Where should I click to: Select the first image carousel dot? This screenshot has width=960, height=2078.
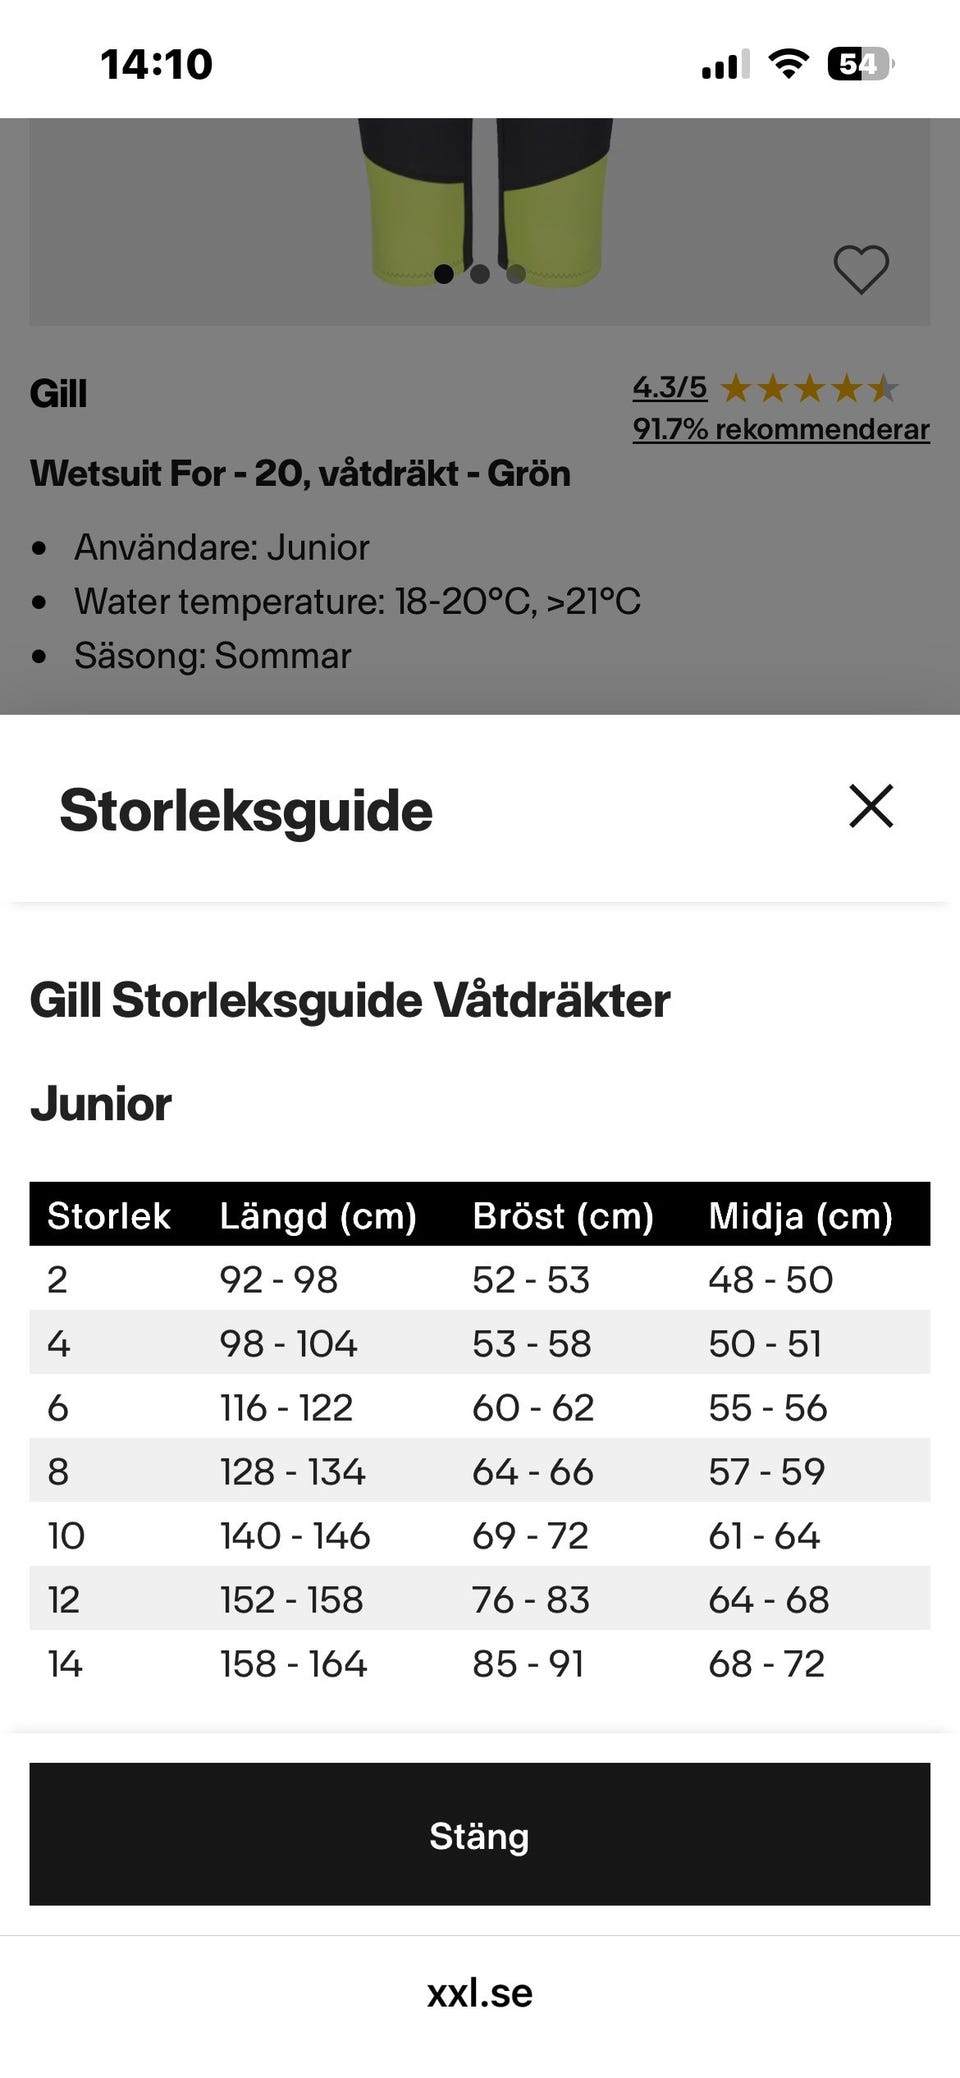coord(444,274)
